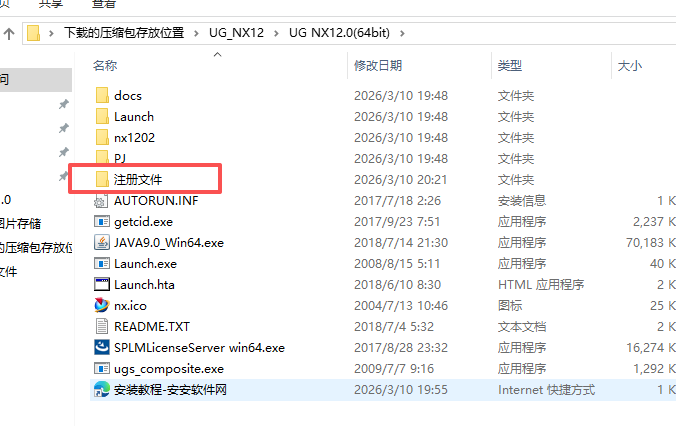Viewport: 676px width, 426px height.
Task: Navigate to 下载的压缩包存放位置 breadcrumb
Action: click(124, 33)
